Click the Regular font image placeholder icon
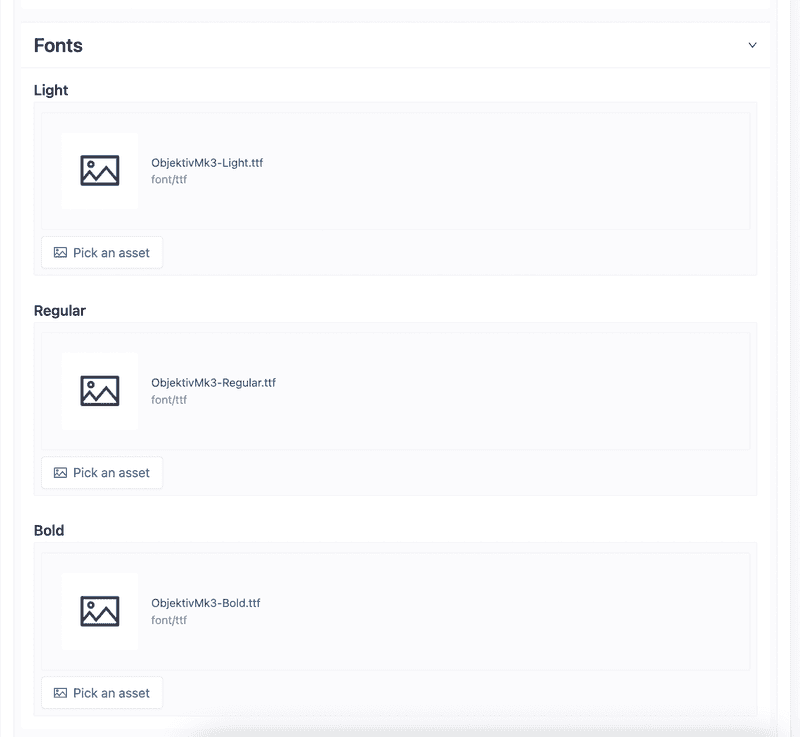800x737 pixels. [100, 391]
